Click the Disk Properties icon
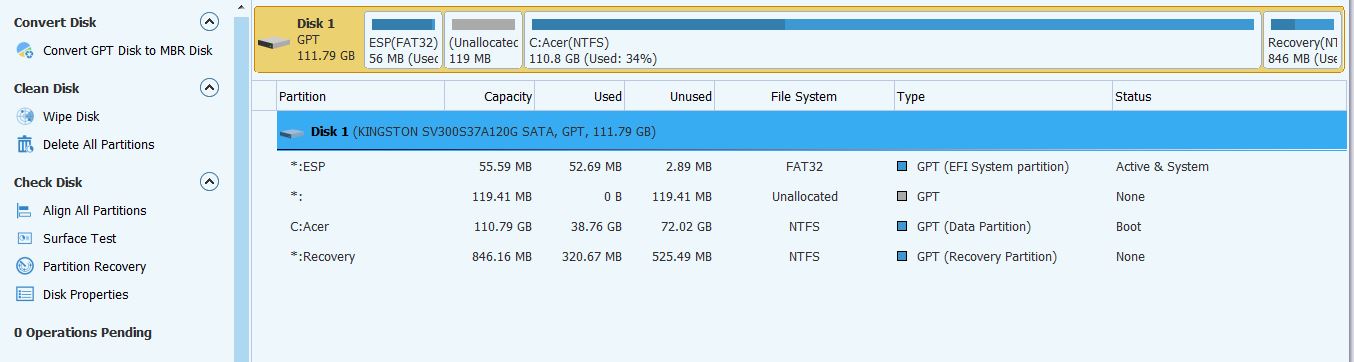Screen dimensions: 1354x362 tap(25, 294)
